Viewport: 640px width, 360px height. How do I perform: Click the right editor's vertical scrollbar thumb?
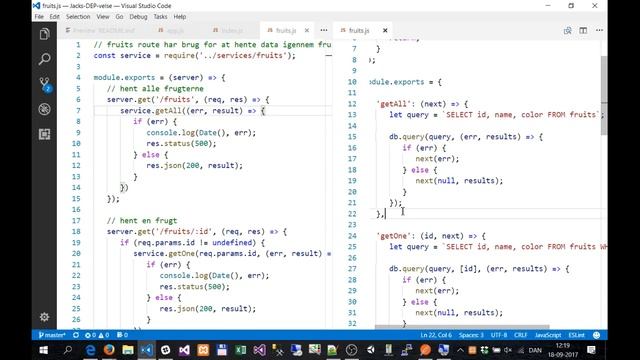[604, 95]
